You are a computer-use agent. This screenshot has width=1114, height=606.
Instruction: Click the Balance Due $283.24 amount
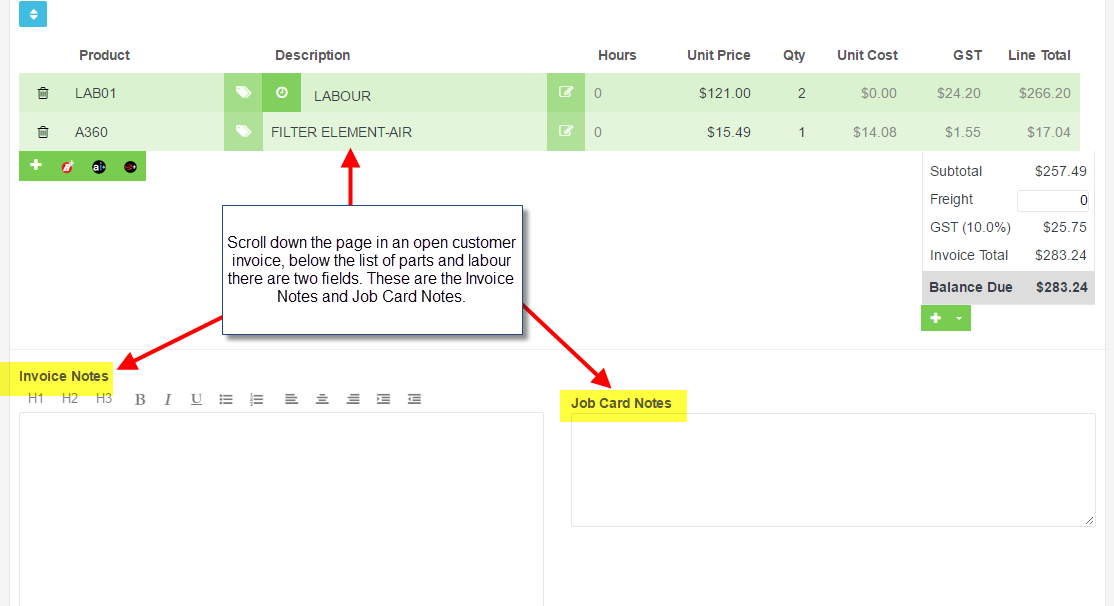[1061, 287]
